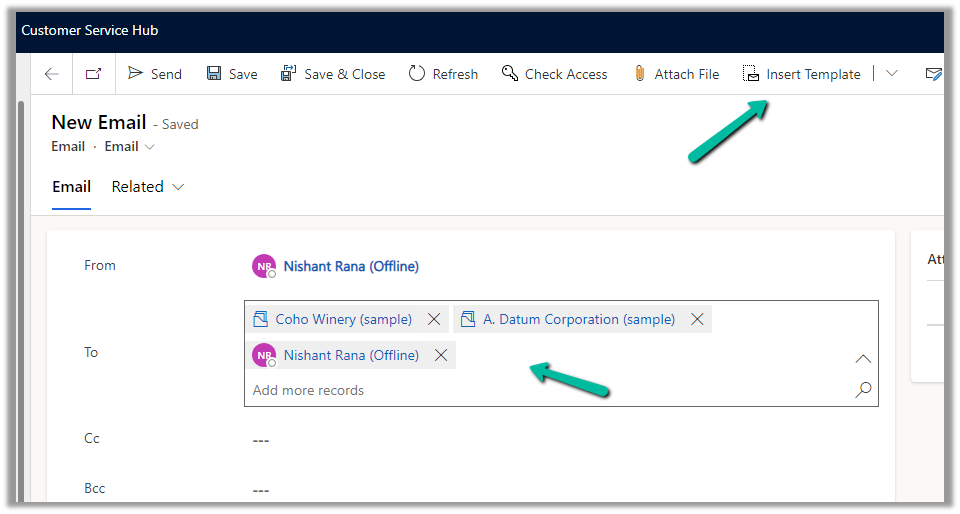The height and width of the screenshot is (514, 960).
Task: Click the Attach File paperclip icon
Action: pyautogui.click(x=640, y=74)
